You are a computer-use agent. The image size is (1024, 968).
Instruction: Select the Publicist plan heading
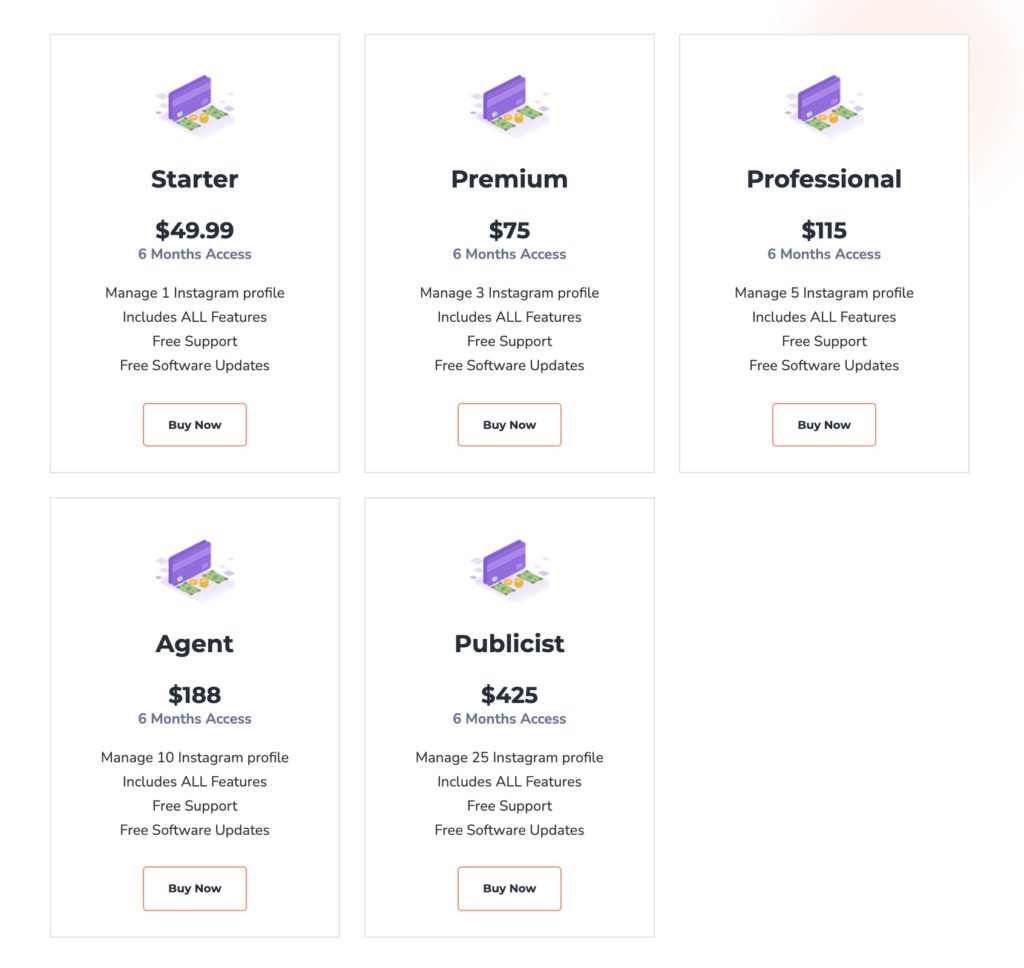click(x=509, y=643)
